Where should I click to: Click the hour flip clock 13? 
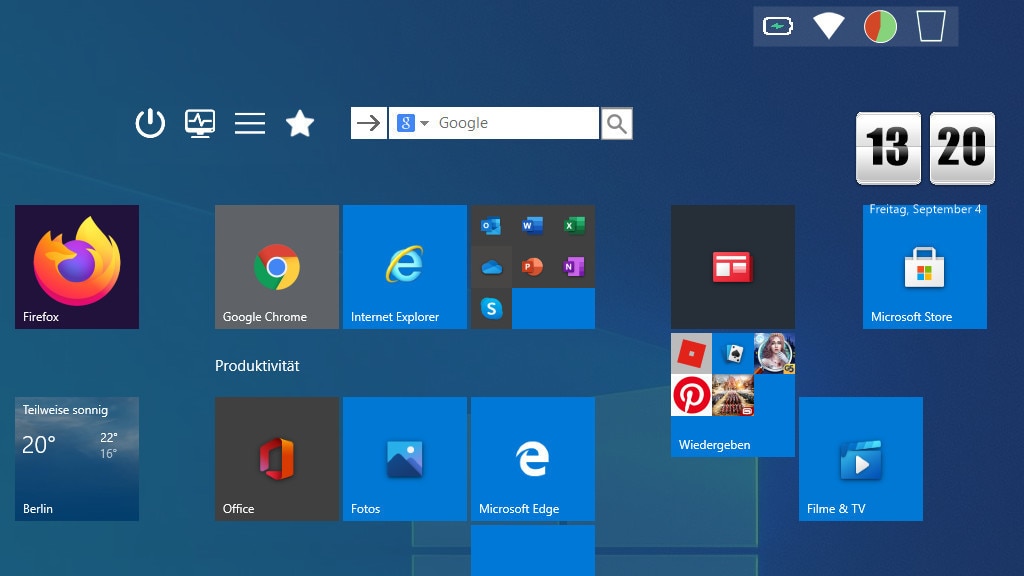tap(888, 148)
